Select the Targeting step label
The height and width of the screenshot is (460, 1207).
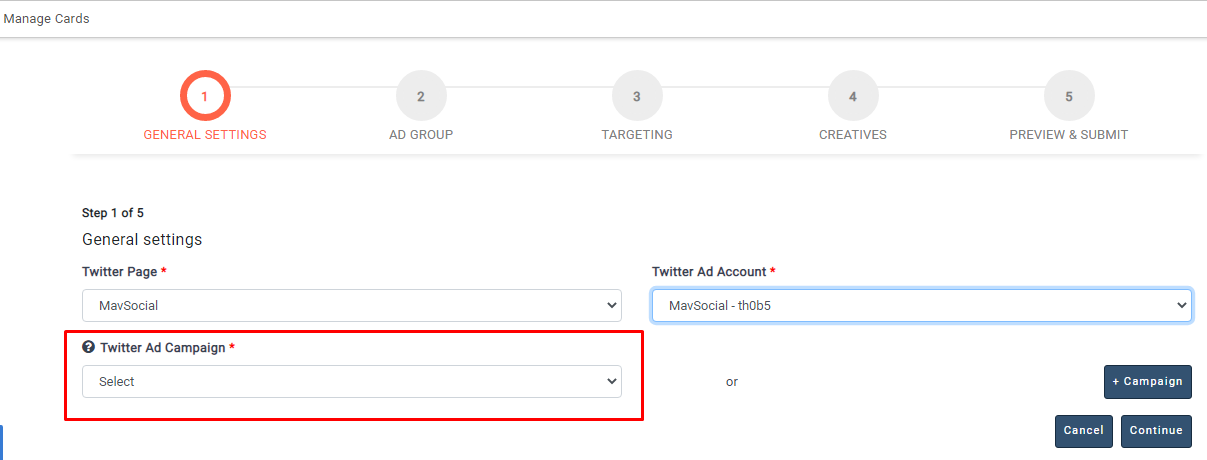637,135
